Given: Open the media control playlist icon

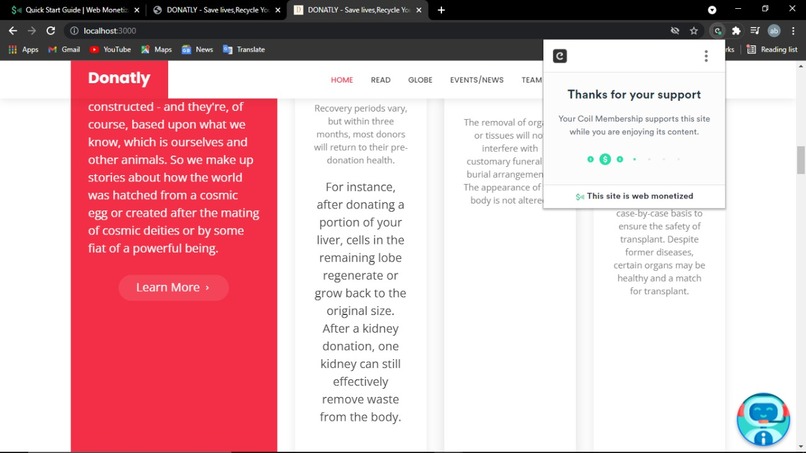Looking at the screenshot, I should (755, 31).
